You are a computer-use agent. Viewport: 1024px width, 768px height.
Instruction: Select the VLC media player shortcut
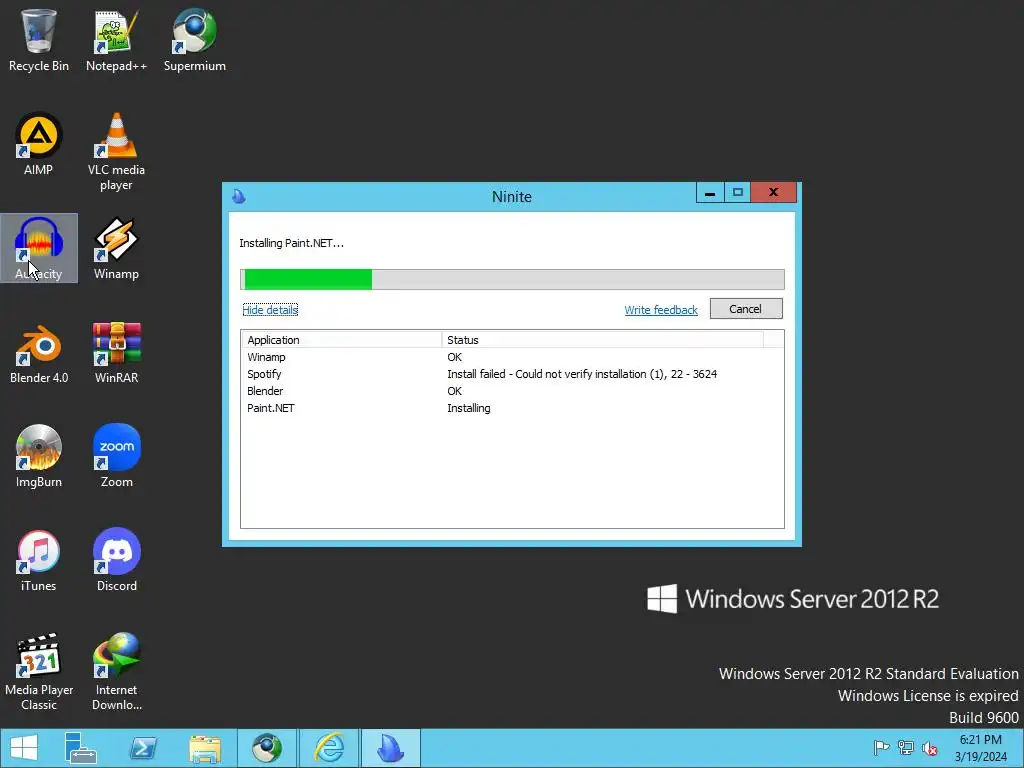pyautogui.click(x=116, y=152)
